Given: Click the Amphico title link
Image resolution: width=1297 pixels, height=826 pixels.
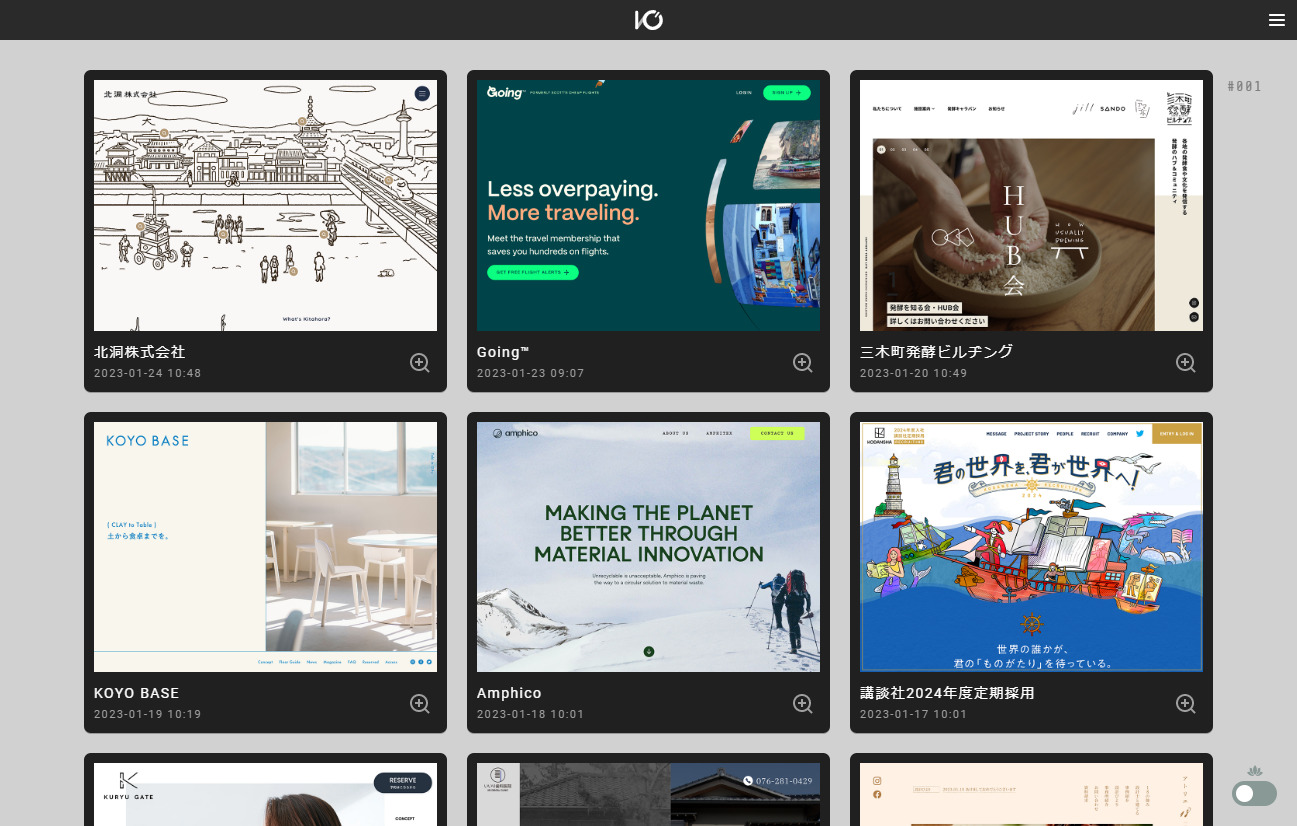Looking at the screenshot, I should click(509, 693).
